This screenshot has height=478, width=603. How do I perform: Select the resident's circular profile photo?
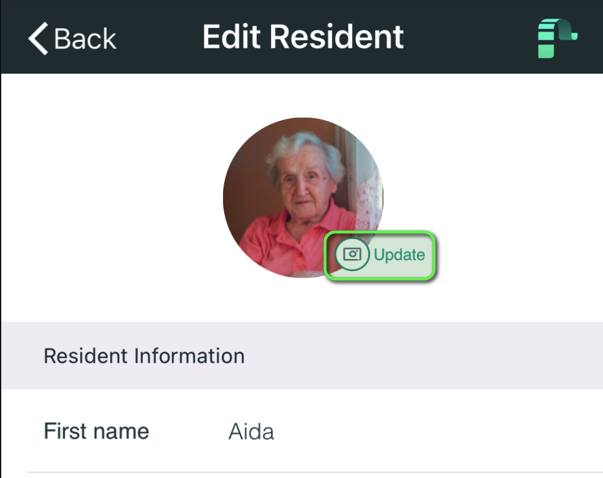(303, 197)
